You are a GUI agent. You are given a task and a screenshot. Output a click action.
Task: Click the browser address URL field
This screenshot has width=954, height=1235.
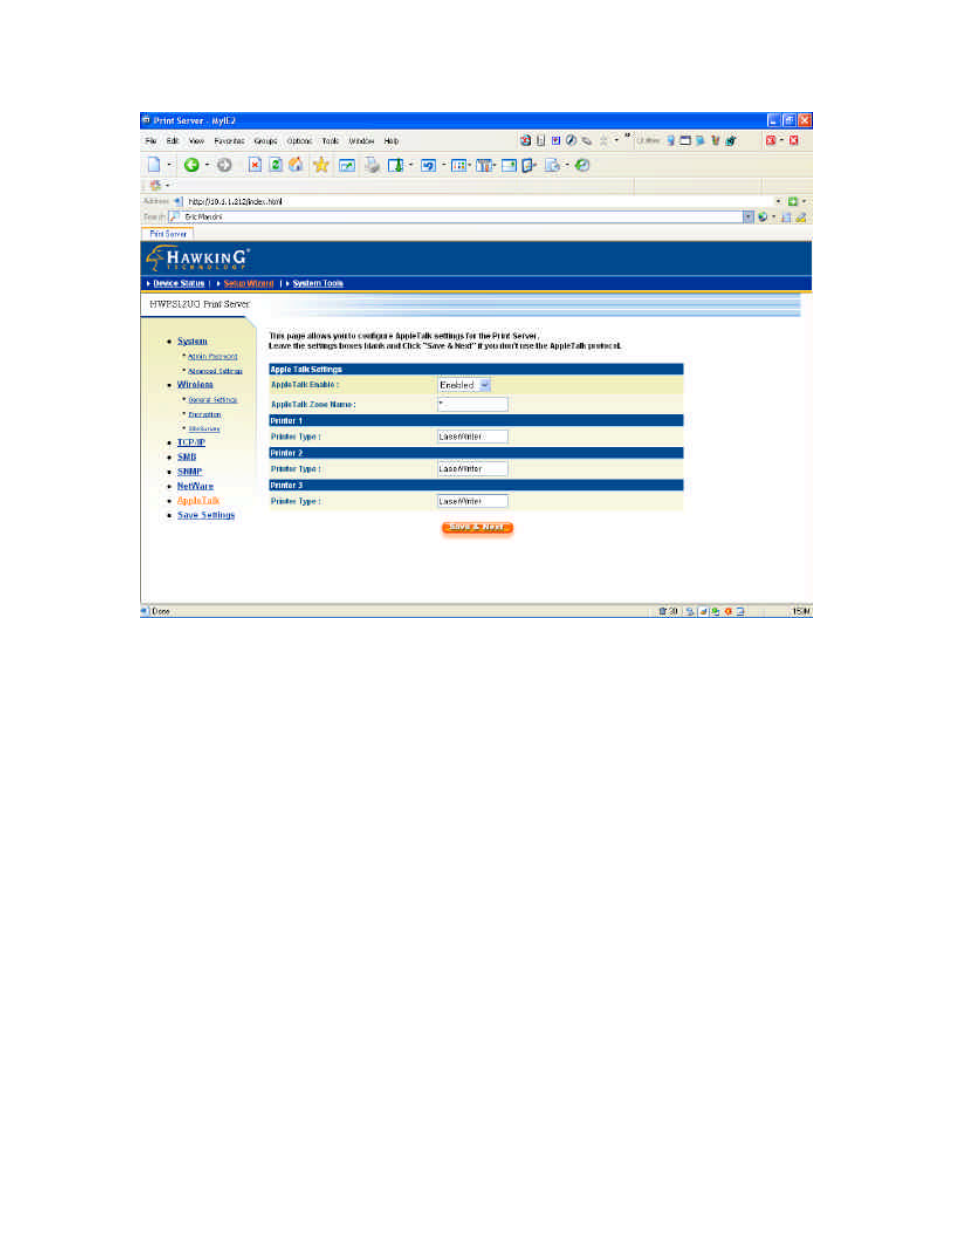[x=479, y=201]
